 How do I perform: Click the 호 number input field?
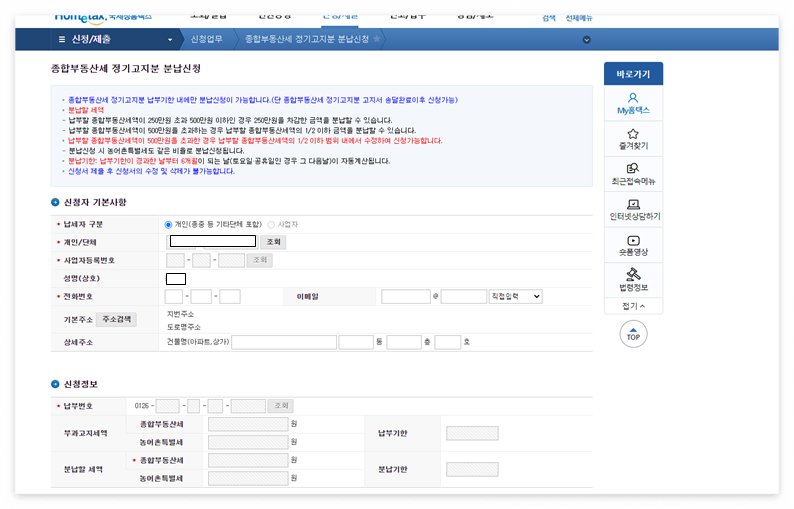(x=448, y=342)
